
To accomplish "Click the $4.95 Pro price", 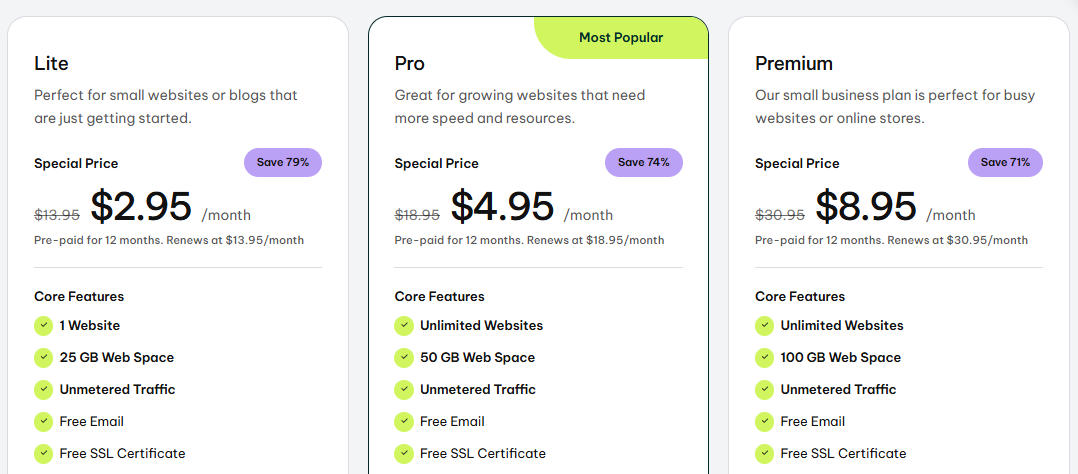I will click(x=502, y=206).
